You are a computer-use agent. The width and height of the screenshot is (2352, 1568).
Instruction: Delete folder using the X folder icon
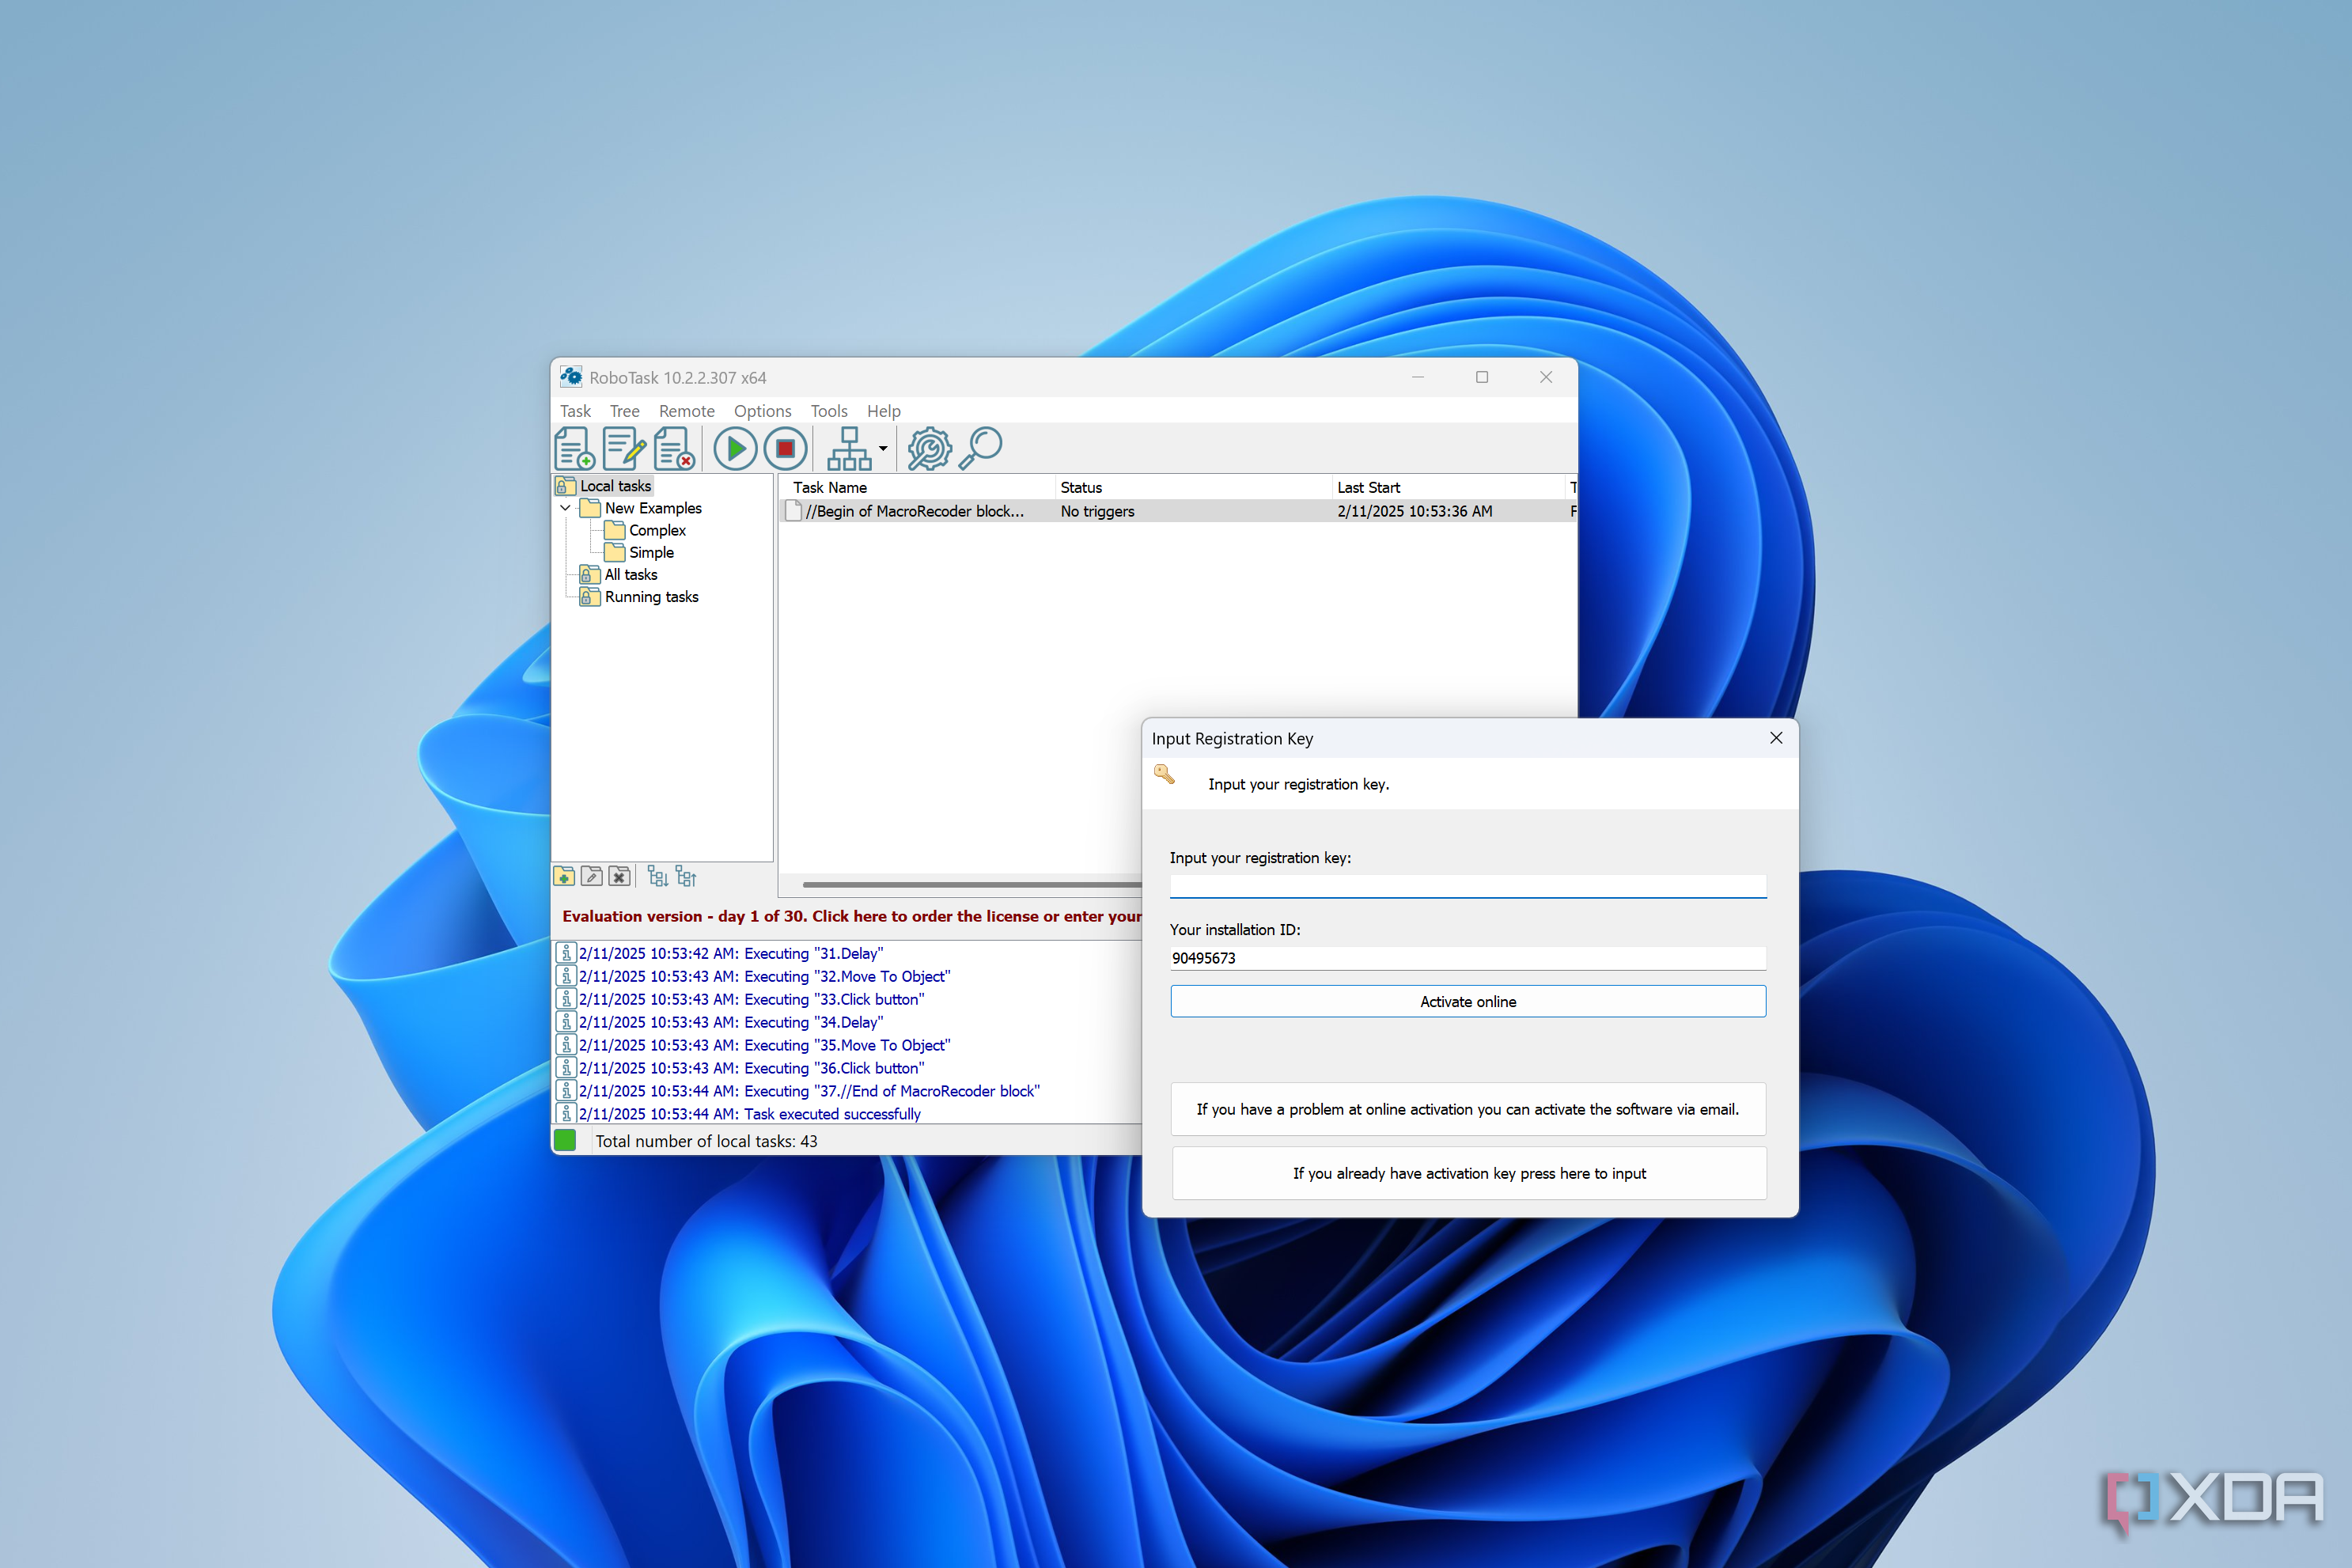tap(619, 876)
